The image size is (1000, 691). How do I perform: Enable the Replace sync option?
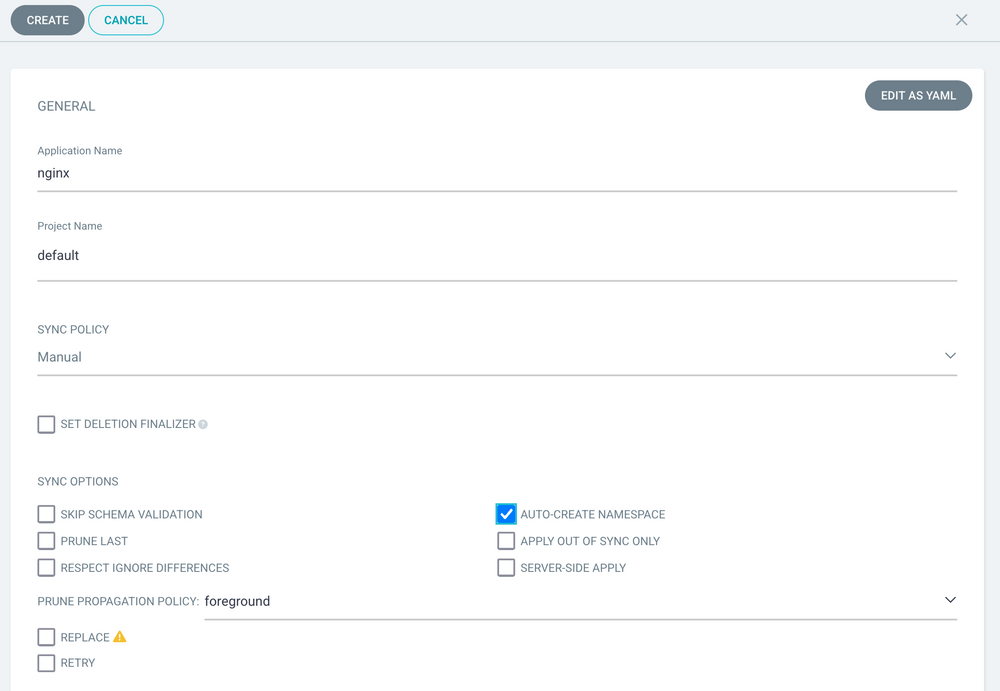click(46, 637)
